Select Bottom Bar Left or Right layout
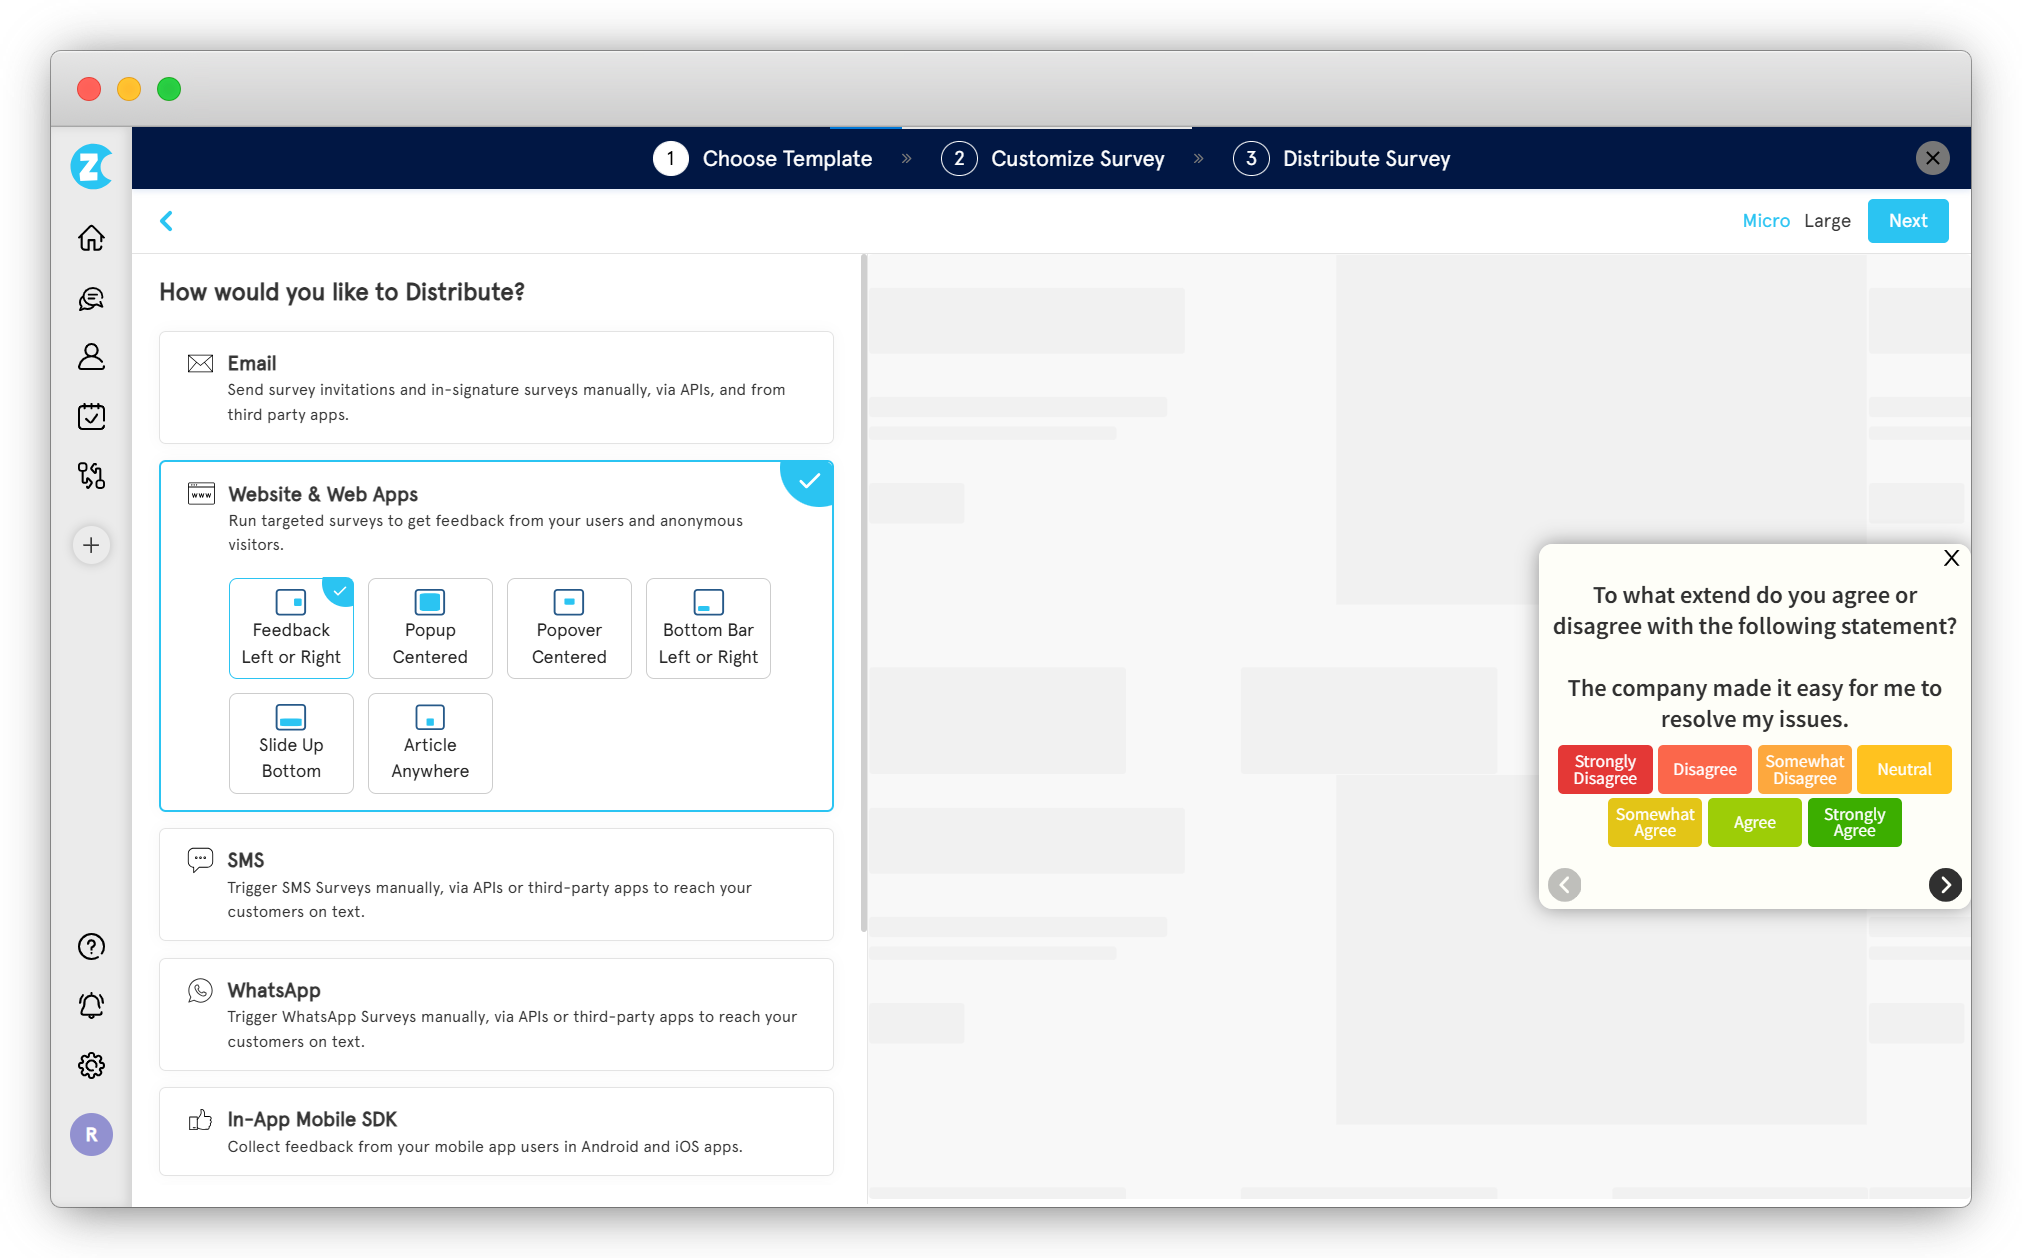 click(708, 628)
